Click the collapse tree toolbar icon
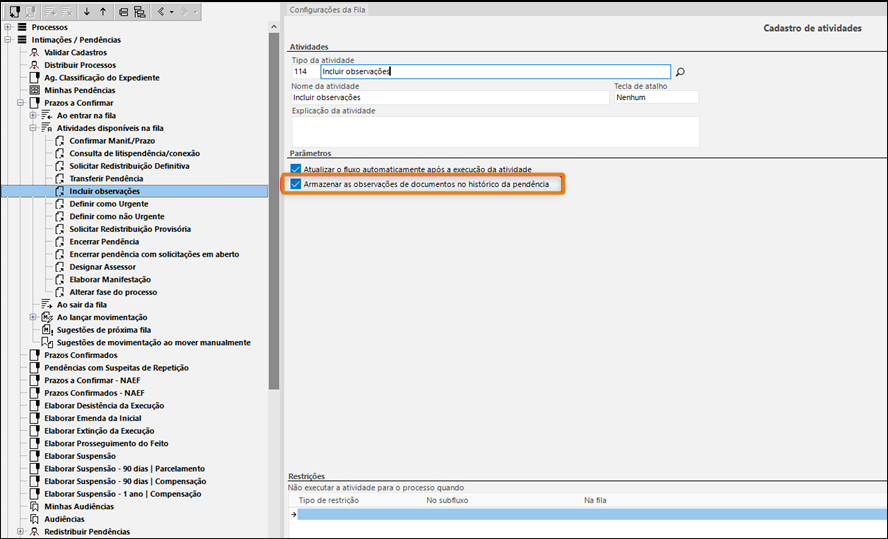The height and width of the screenshot is (539, 888). [x=123, y=12]
